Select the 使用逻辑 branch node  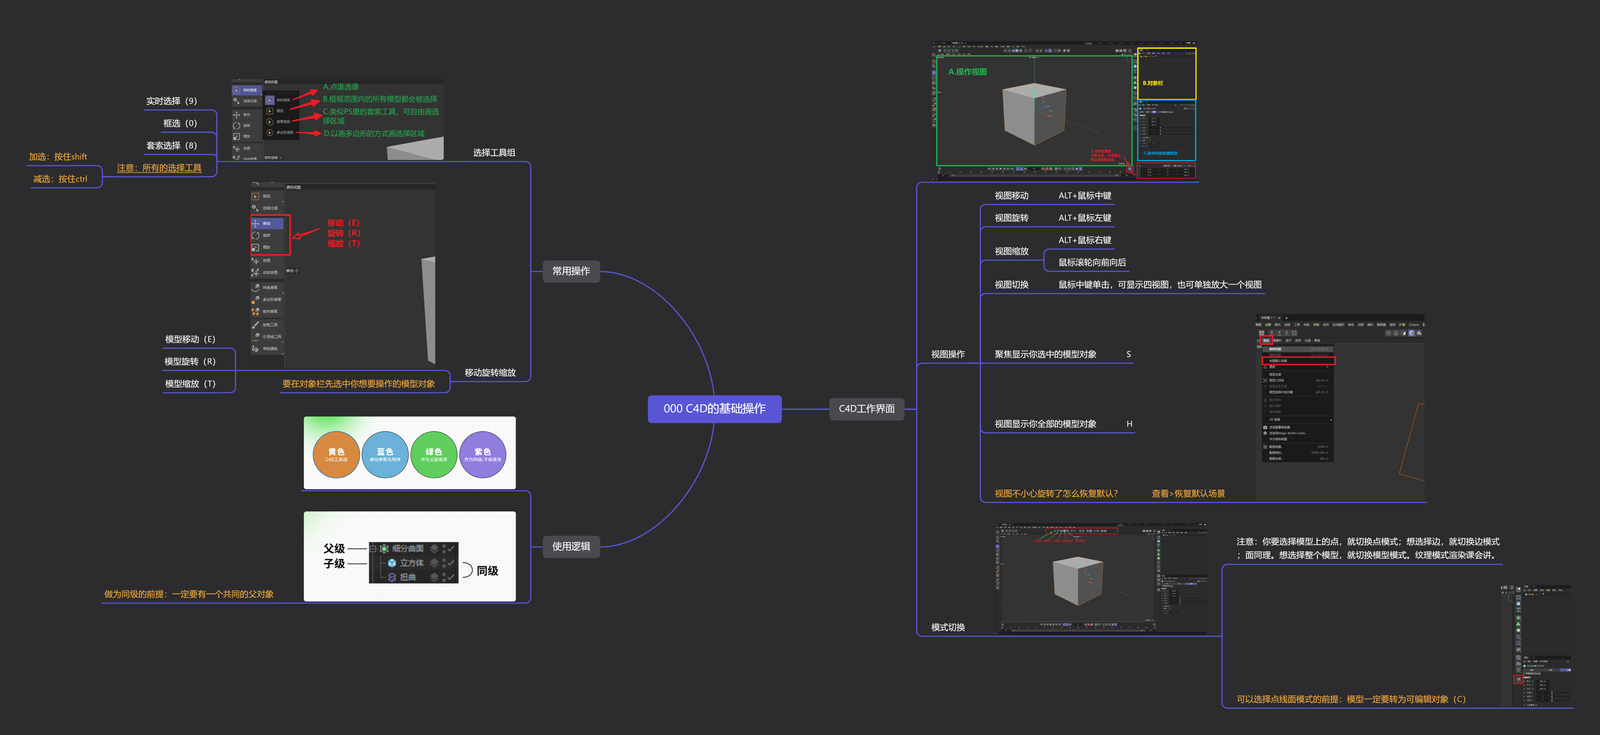(x=571, y=546)
